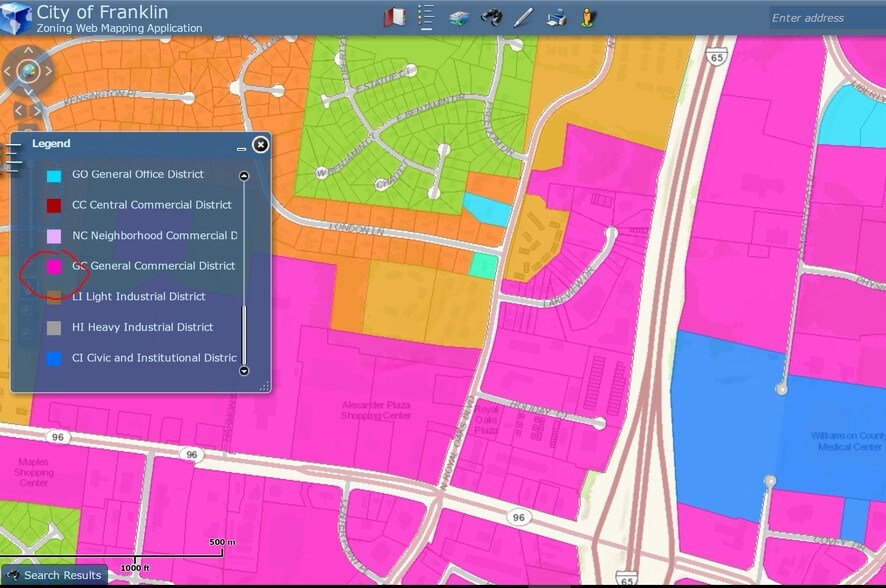Click the legend list icon in toolbar

click(426, 17)
